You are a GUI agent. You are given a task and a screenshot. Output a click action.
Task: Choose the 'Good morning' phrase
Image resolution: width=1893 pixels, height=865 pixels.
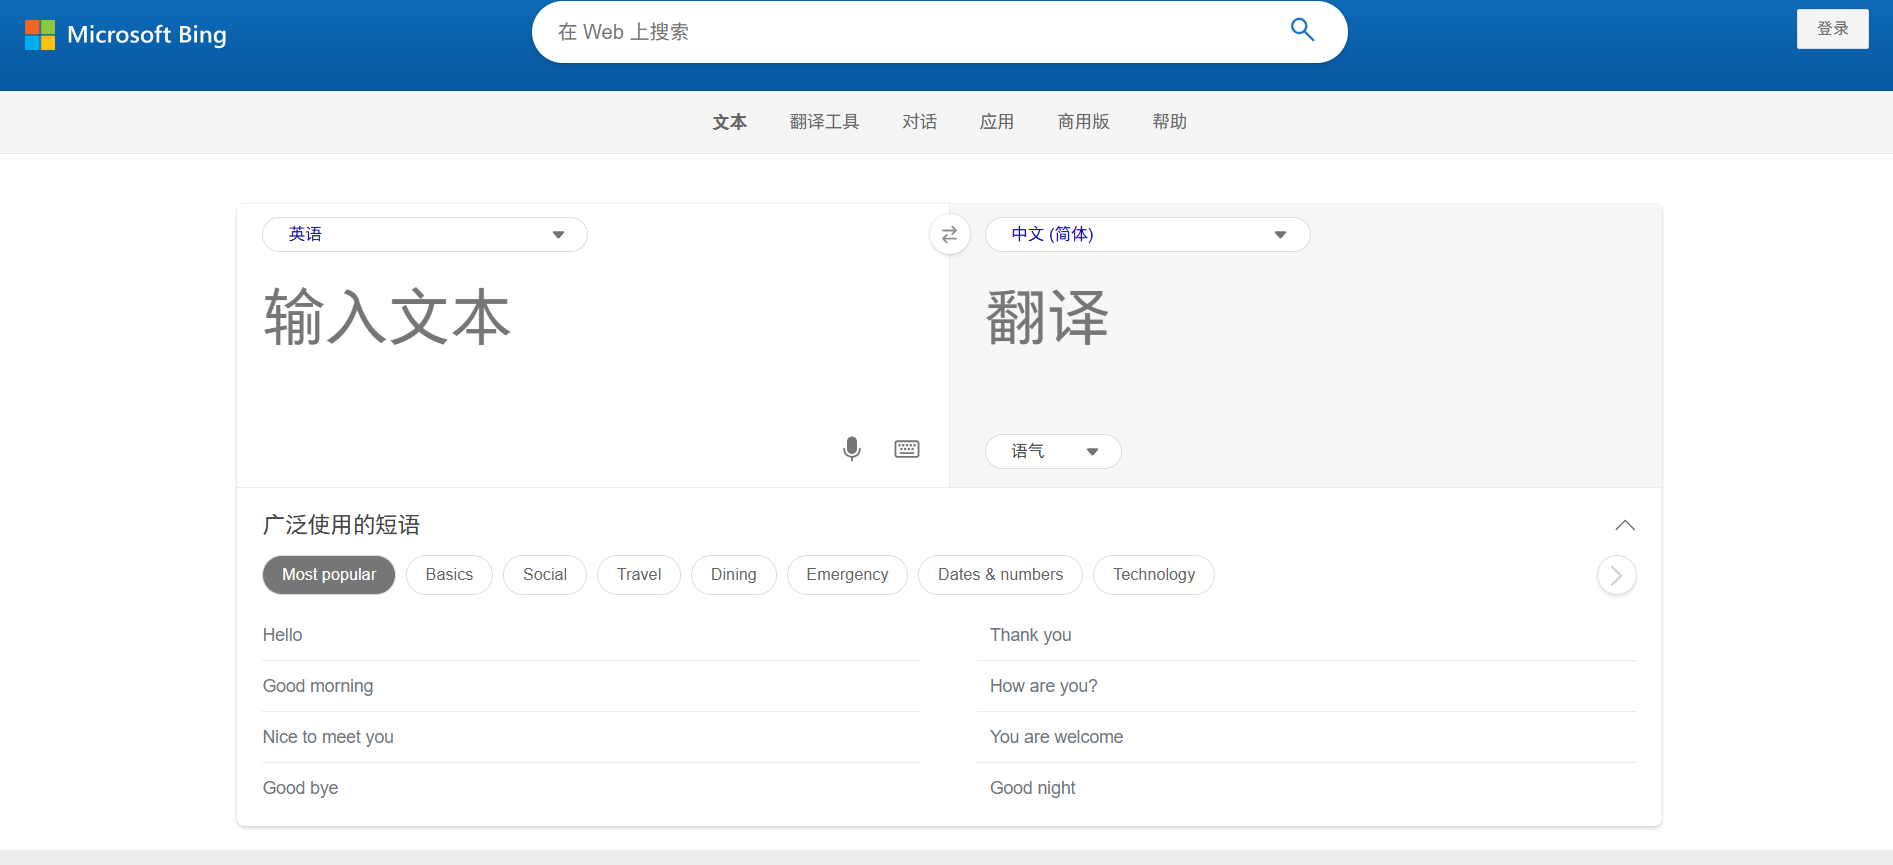click(318, 686)
